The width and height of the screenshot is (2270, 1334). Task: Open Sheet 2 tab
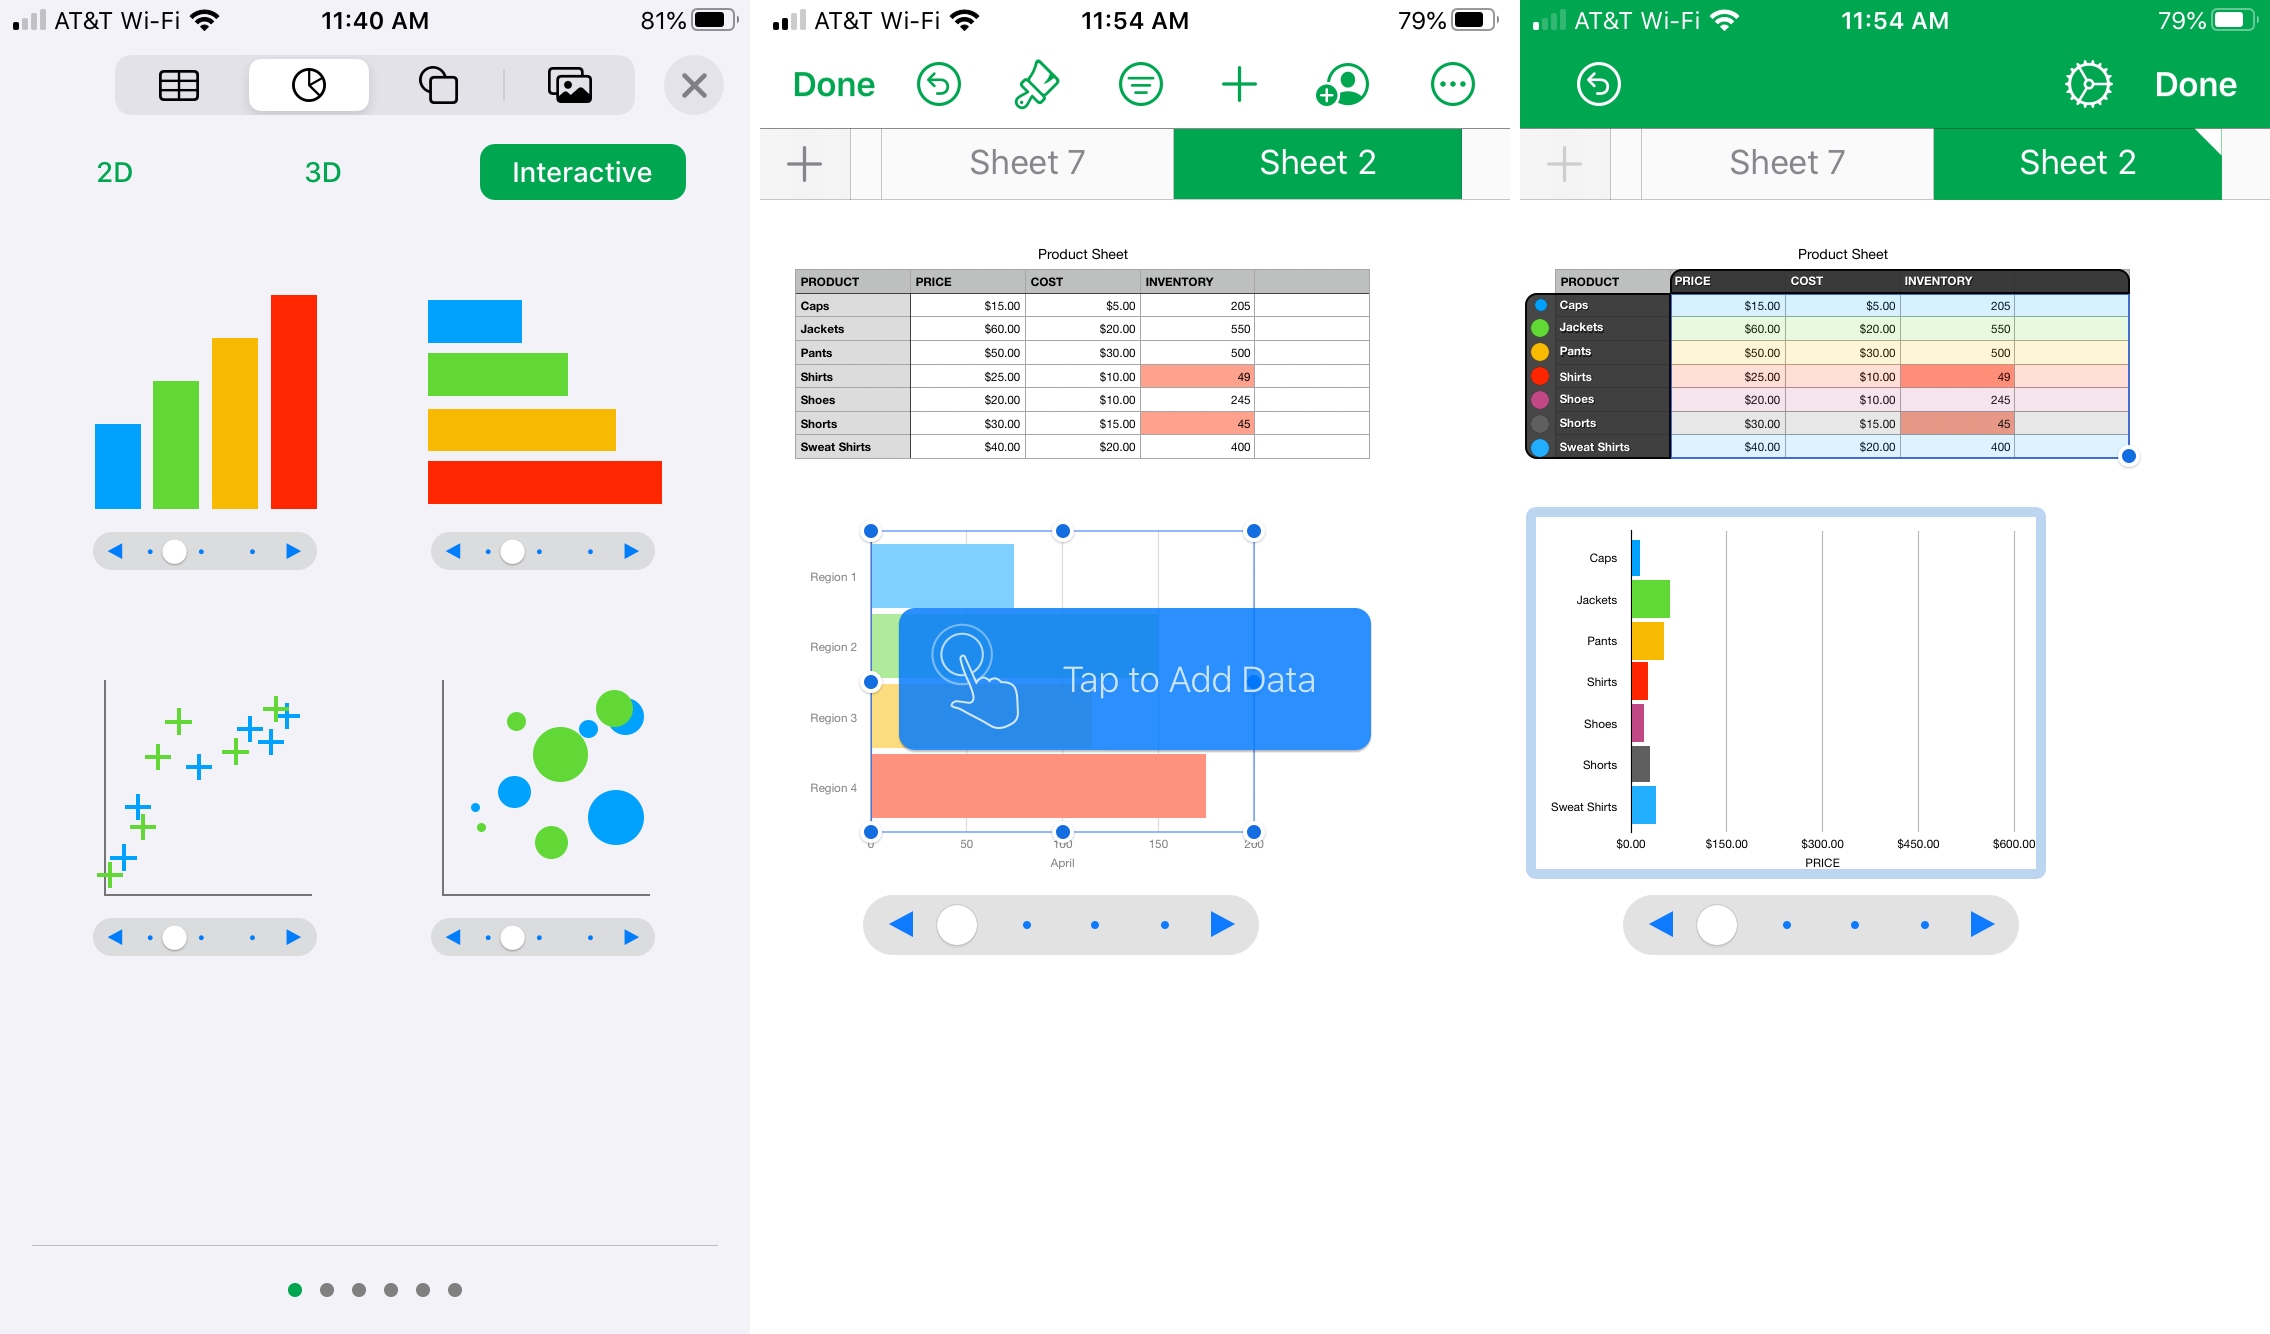(x=1316, y=160)
